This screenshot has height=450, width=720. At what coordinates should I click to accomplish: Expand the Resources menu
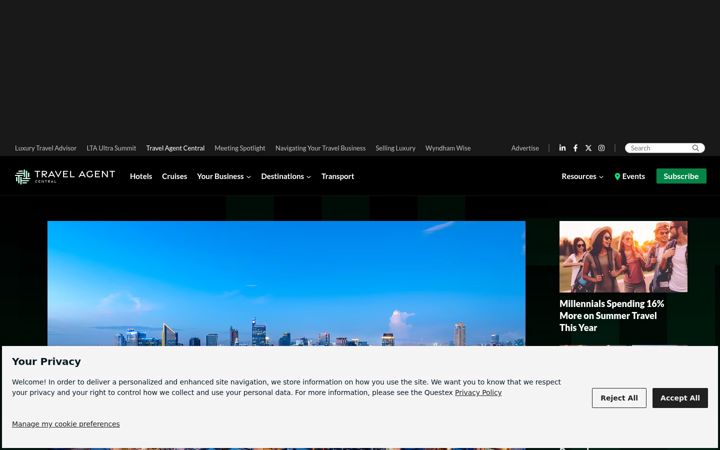coord(582,176)
